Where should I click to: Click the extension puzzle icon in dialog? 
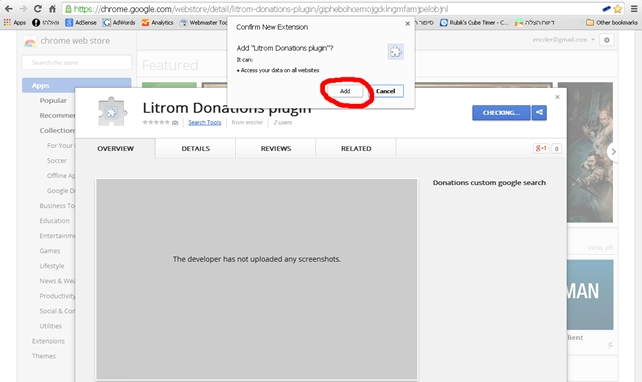pyautogui.click(x=396, y=52)
